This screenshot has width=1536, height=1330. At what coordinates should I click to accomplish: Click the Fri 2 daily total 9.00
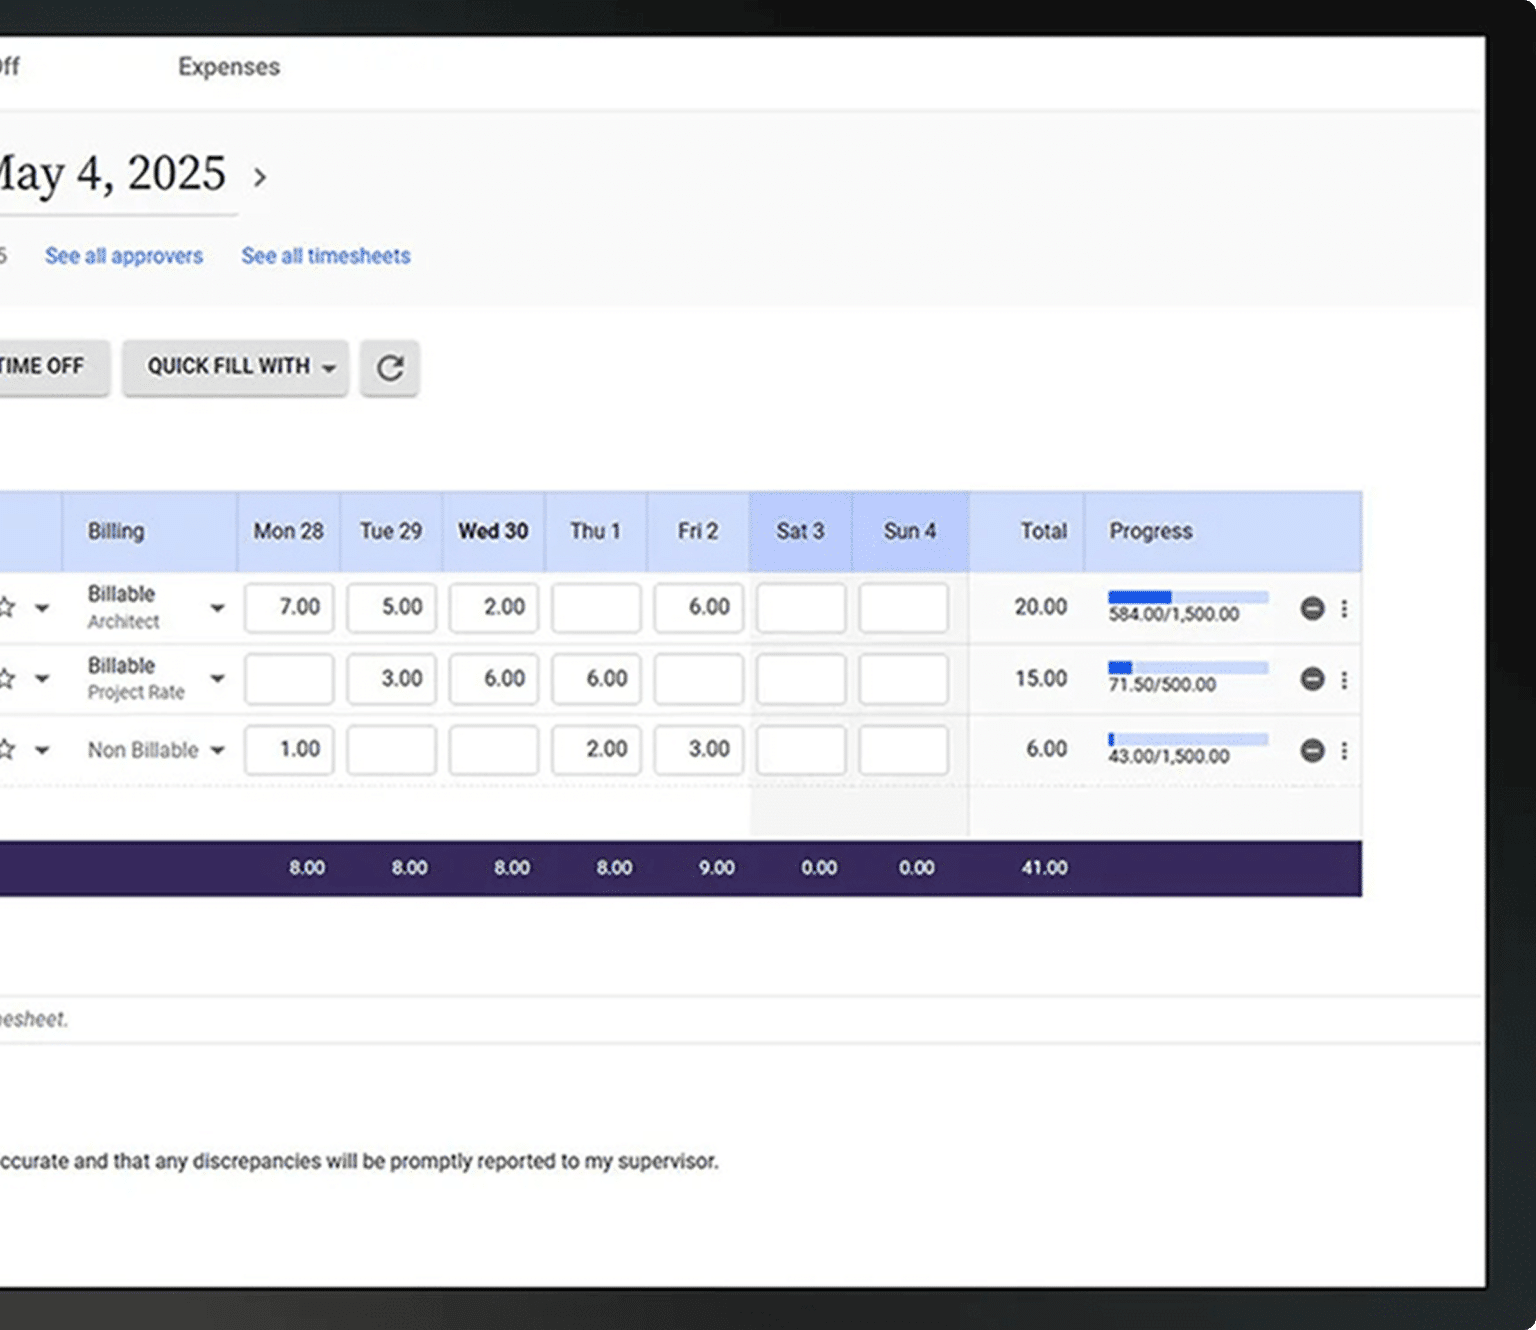716,868
